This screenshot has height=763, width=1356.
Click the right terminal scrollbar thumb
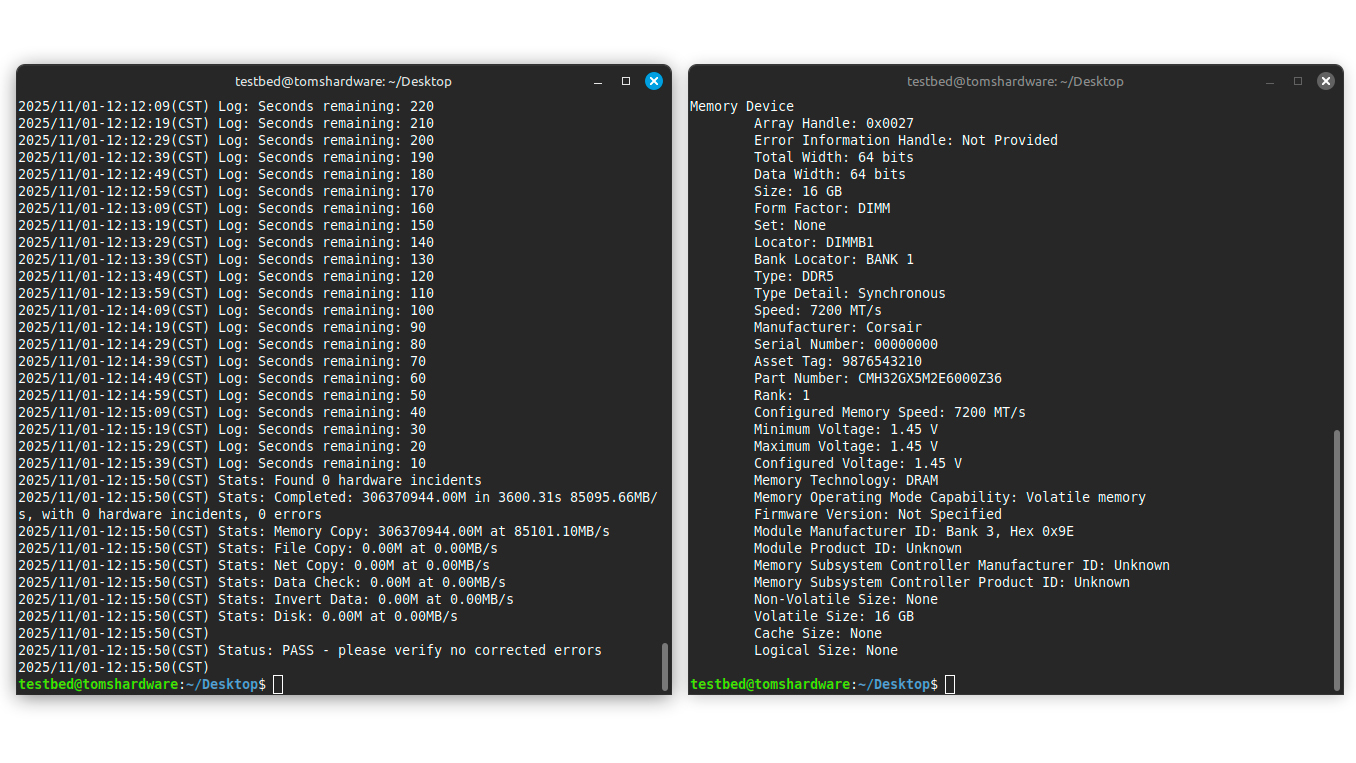1337,560
